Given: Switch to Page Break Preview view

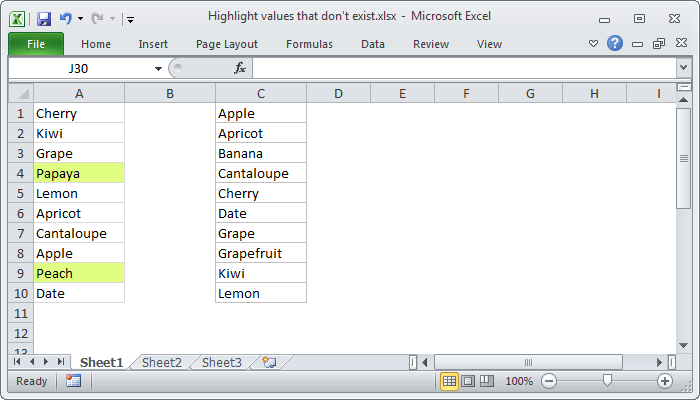Looking at the screenshot, I should (x=486, y=381).
